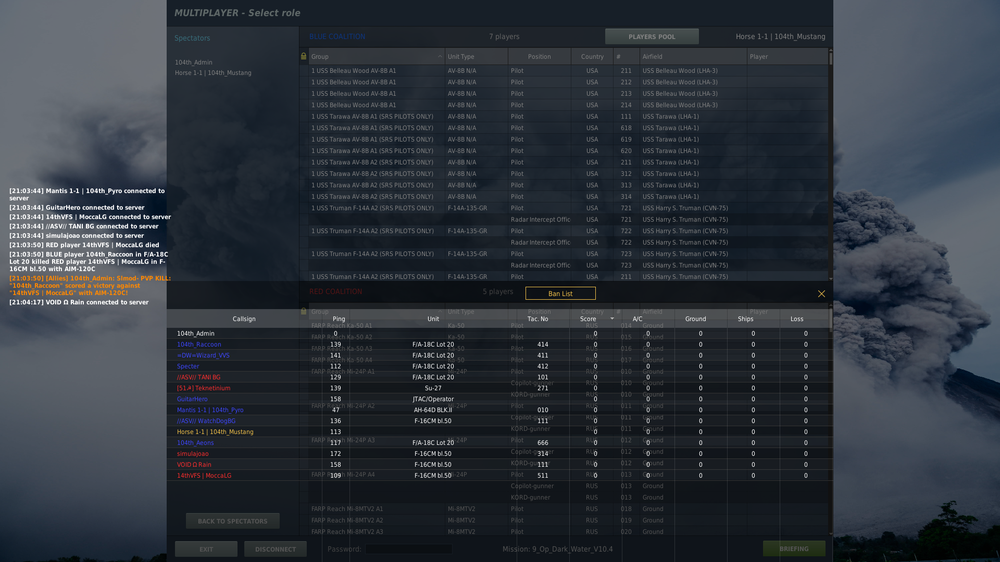Click the Password input field
The image size is (1000, 562).
click(408, 549)
